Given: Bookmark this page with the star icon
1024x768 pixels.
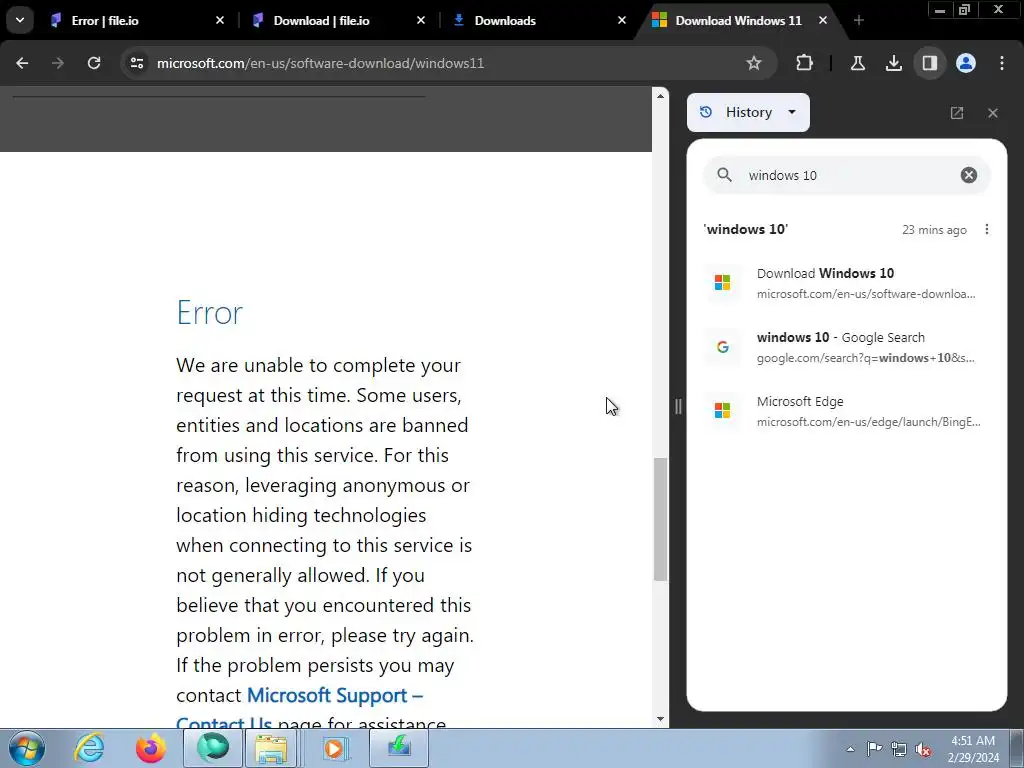Looking at the screenshot, I should 754,63.
